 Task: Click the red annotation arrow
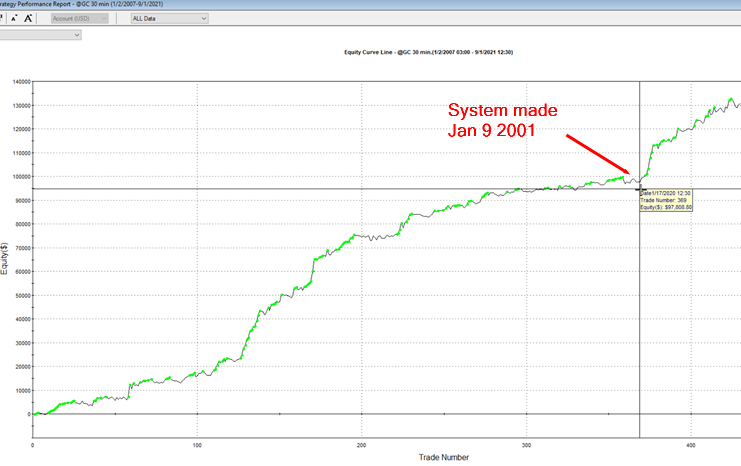598,153
